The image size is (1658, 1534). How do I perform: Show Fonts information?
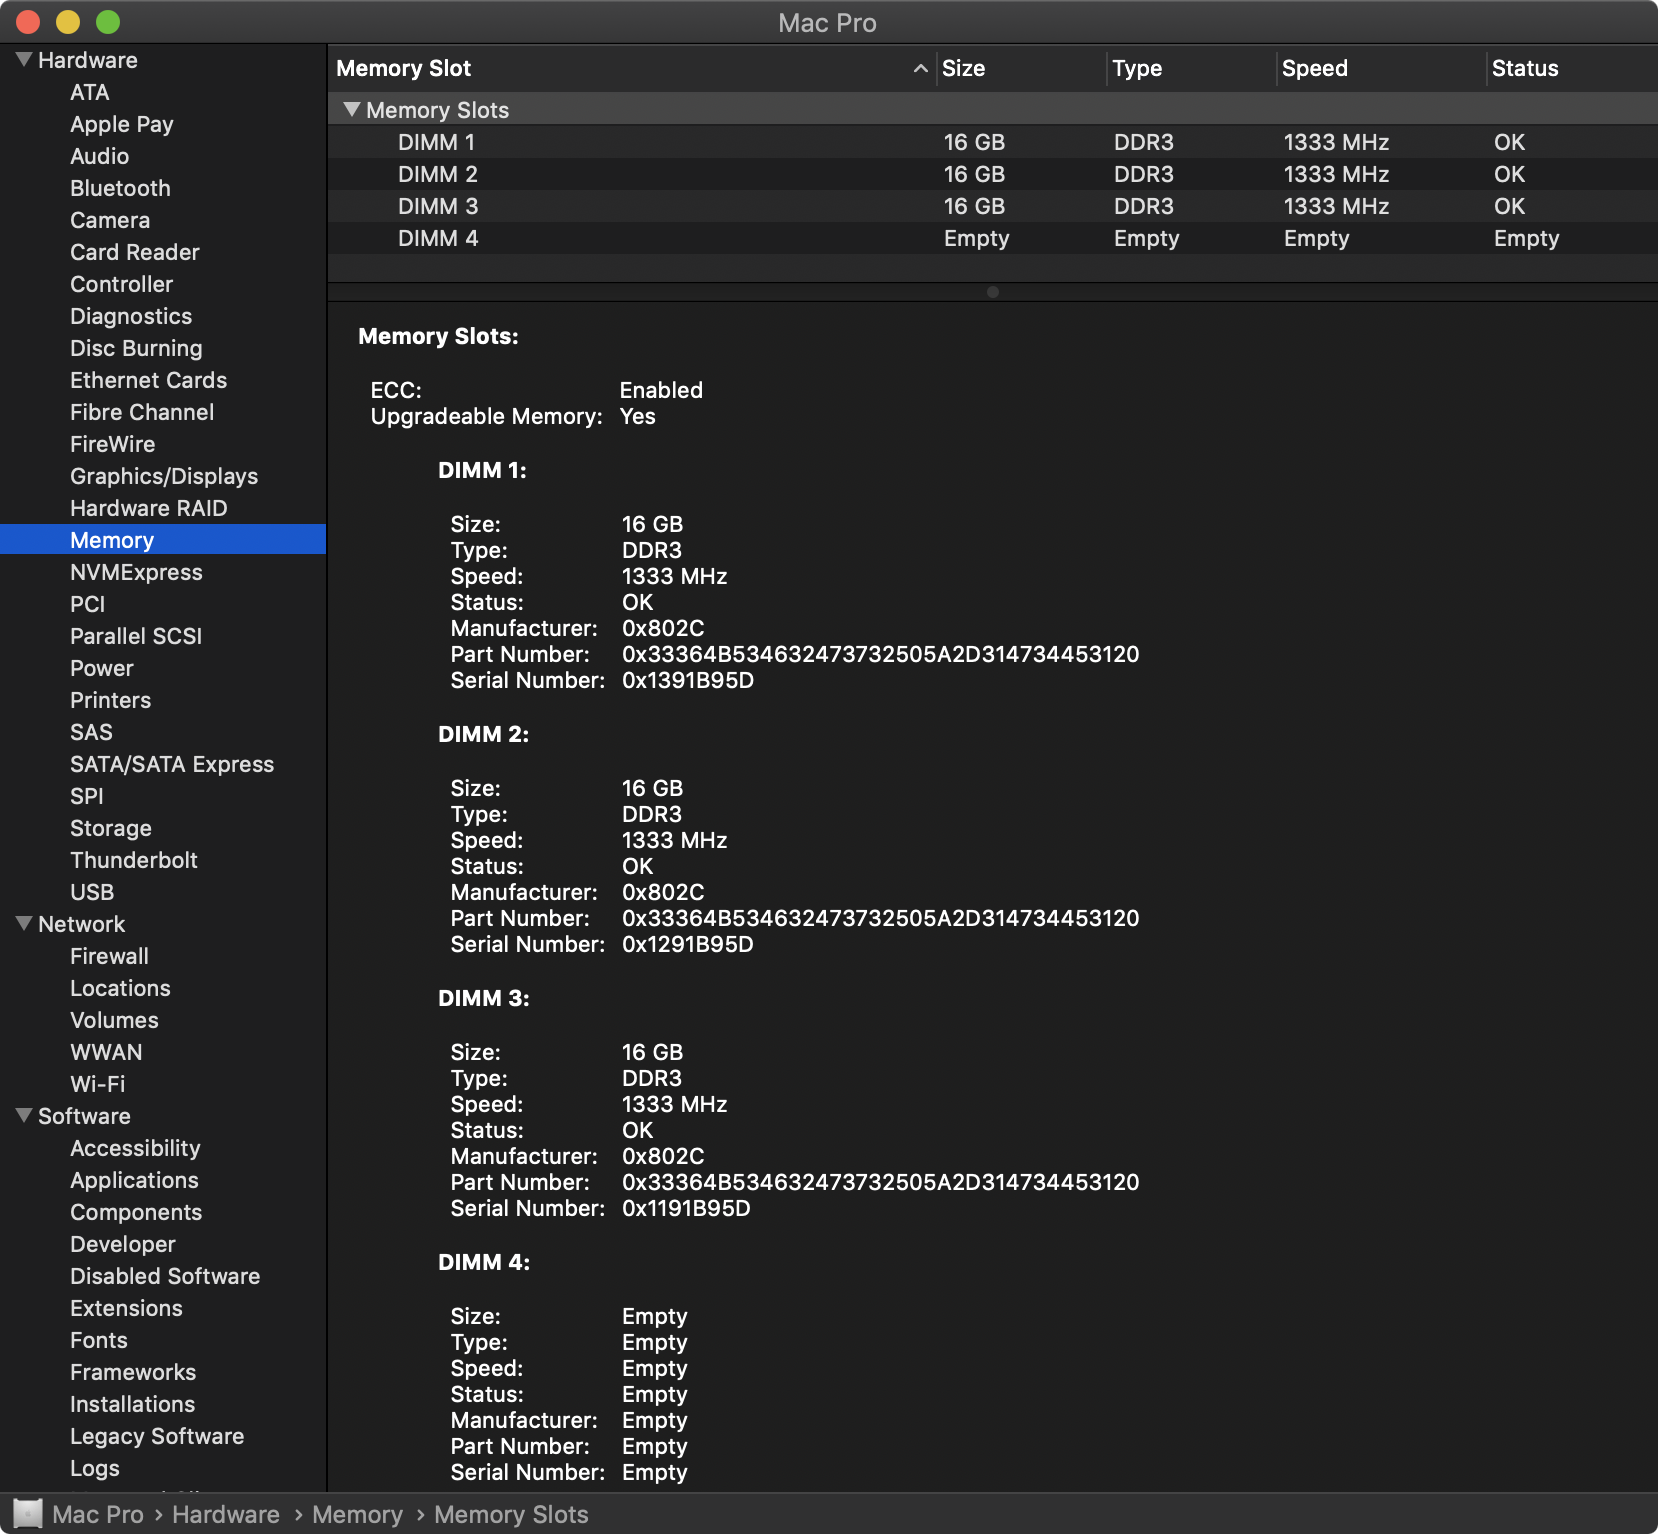99,1340
